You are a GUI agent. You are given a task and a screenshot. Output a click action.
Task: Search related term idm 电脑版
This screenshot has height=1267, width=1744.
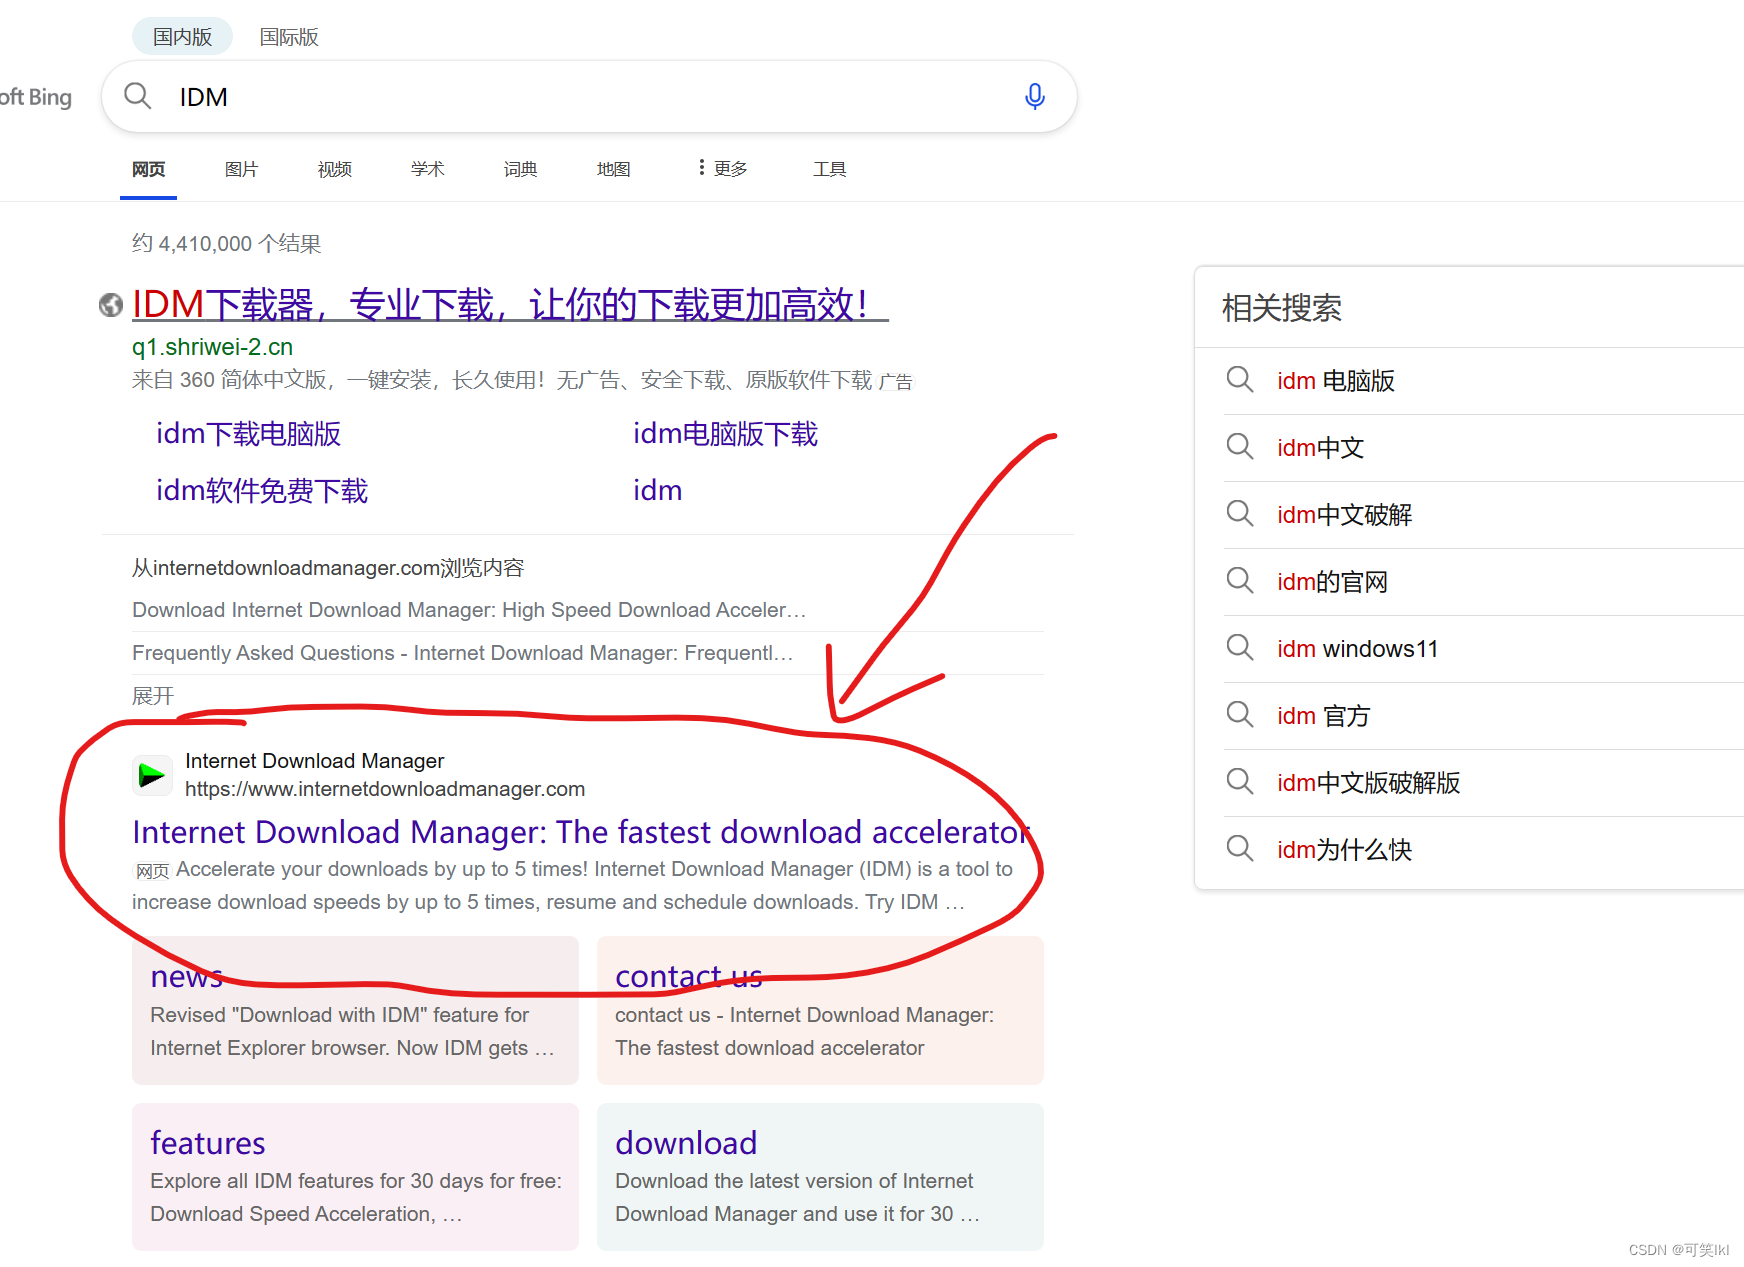[x=1336, y=381]
